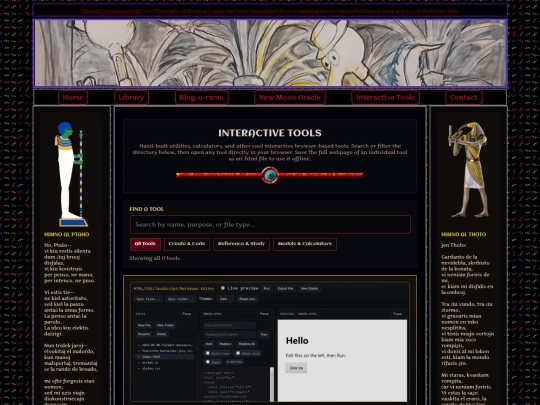Click the blue eye on the red divider
540x405 pixels.
point(270,175)
